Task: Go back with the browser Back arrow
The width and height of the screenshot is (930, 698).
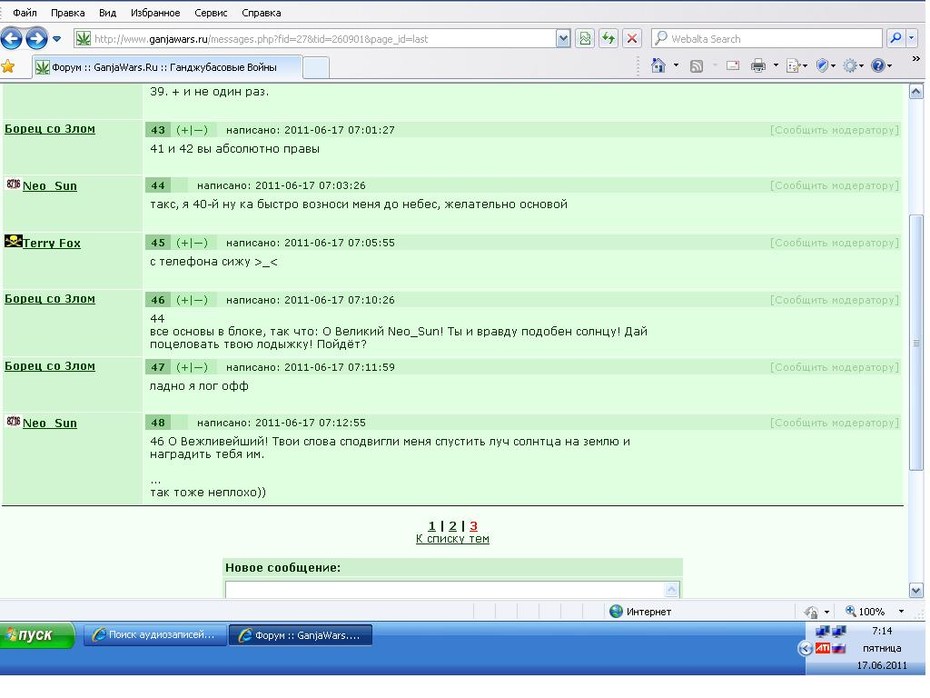Action: pyautogui.click(x=11, y=39)
